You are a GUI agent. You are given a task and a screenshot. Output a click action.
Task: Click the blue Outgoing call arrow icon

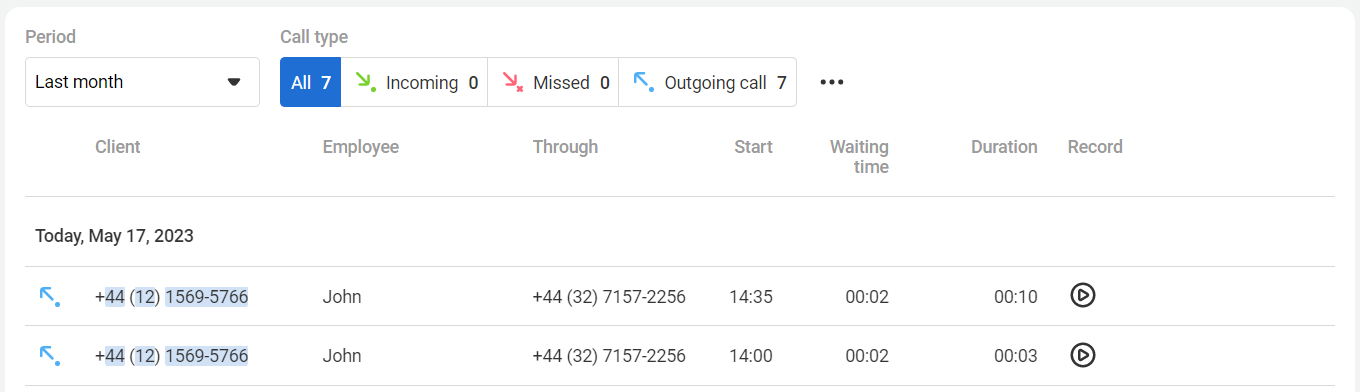point(644,82)
